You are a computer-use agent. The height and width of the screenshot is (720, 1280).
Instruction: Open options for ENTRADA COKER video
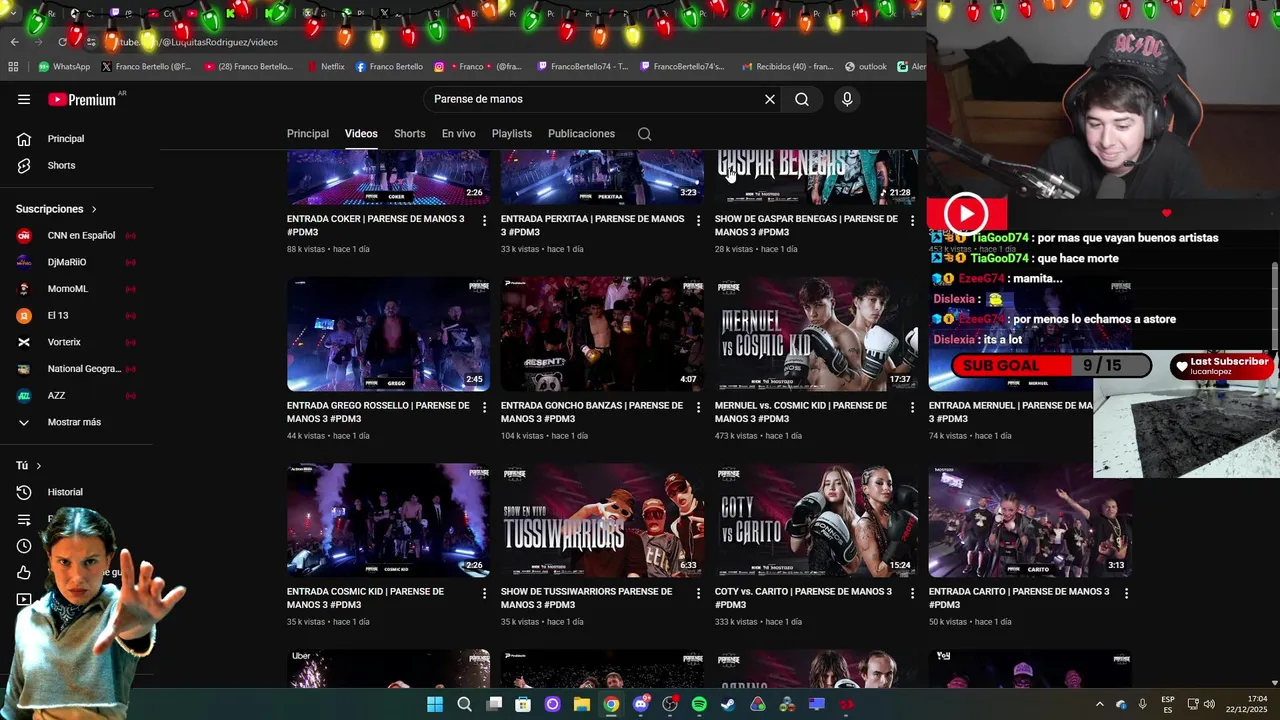pos(484,220)
